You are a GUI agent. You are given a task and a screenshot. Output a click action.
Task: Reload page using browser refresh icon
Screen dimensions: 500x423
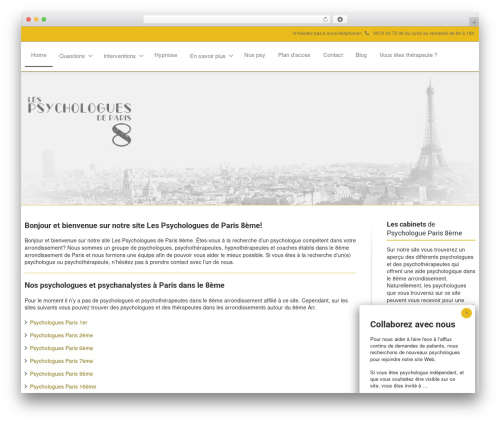point(325,19)
